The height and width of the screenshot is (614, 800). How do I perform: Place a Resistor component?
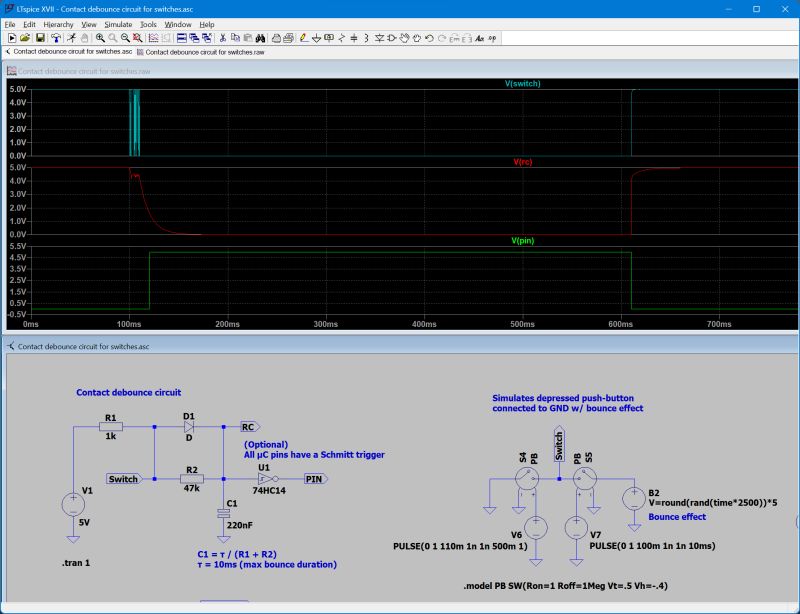click(341, 39)
